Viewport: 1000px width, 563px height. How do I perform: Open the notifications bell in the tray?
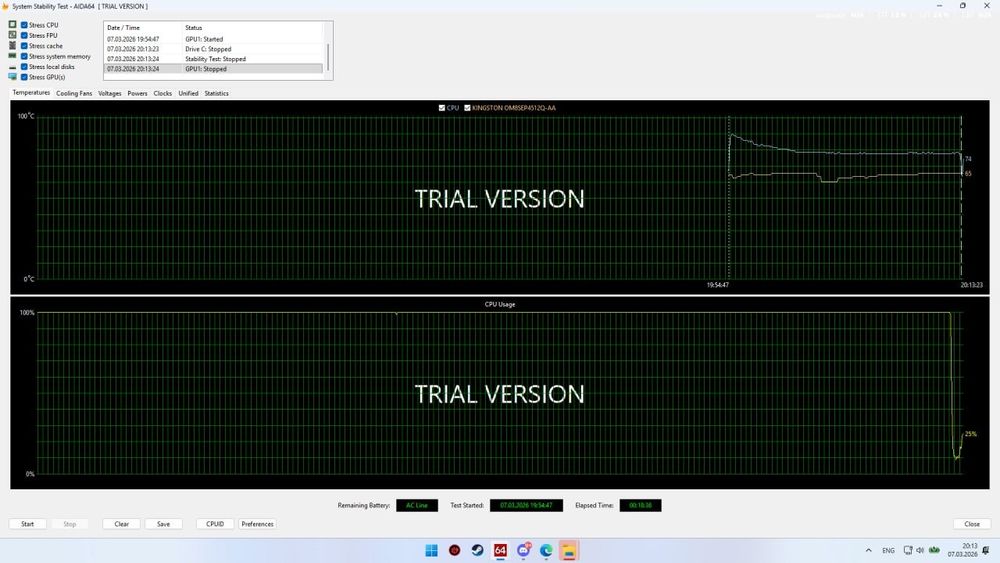point(986,550)
